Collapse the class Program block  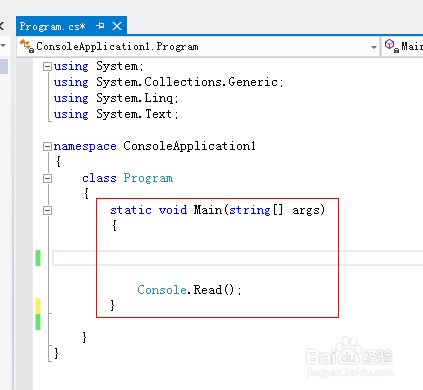pyautogui.click(x=47, y=178)
